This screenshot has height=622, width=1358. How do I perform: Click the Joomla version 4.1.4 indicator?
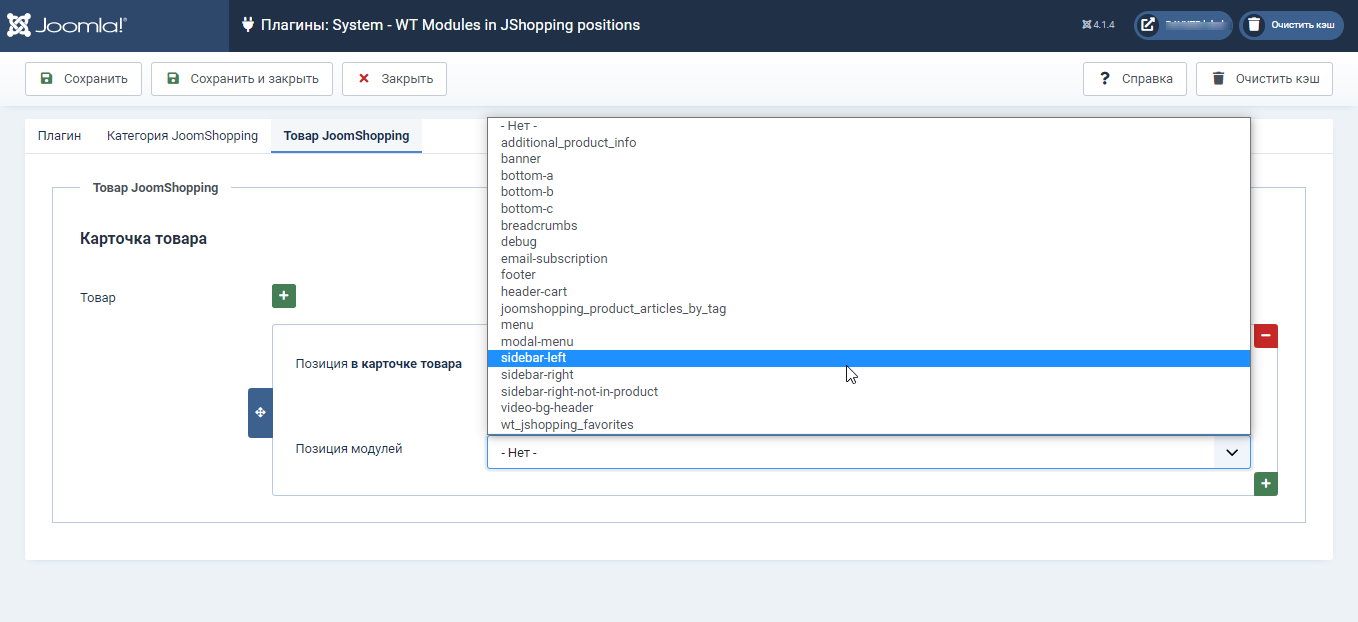tap(1098, 25)
